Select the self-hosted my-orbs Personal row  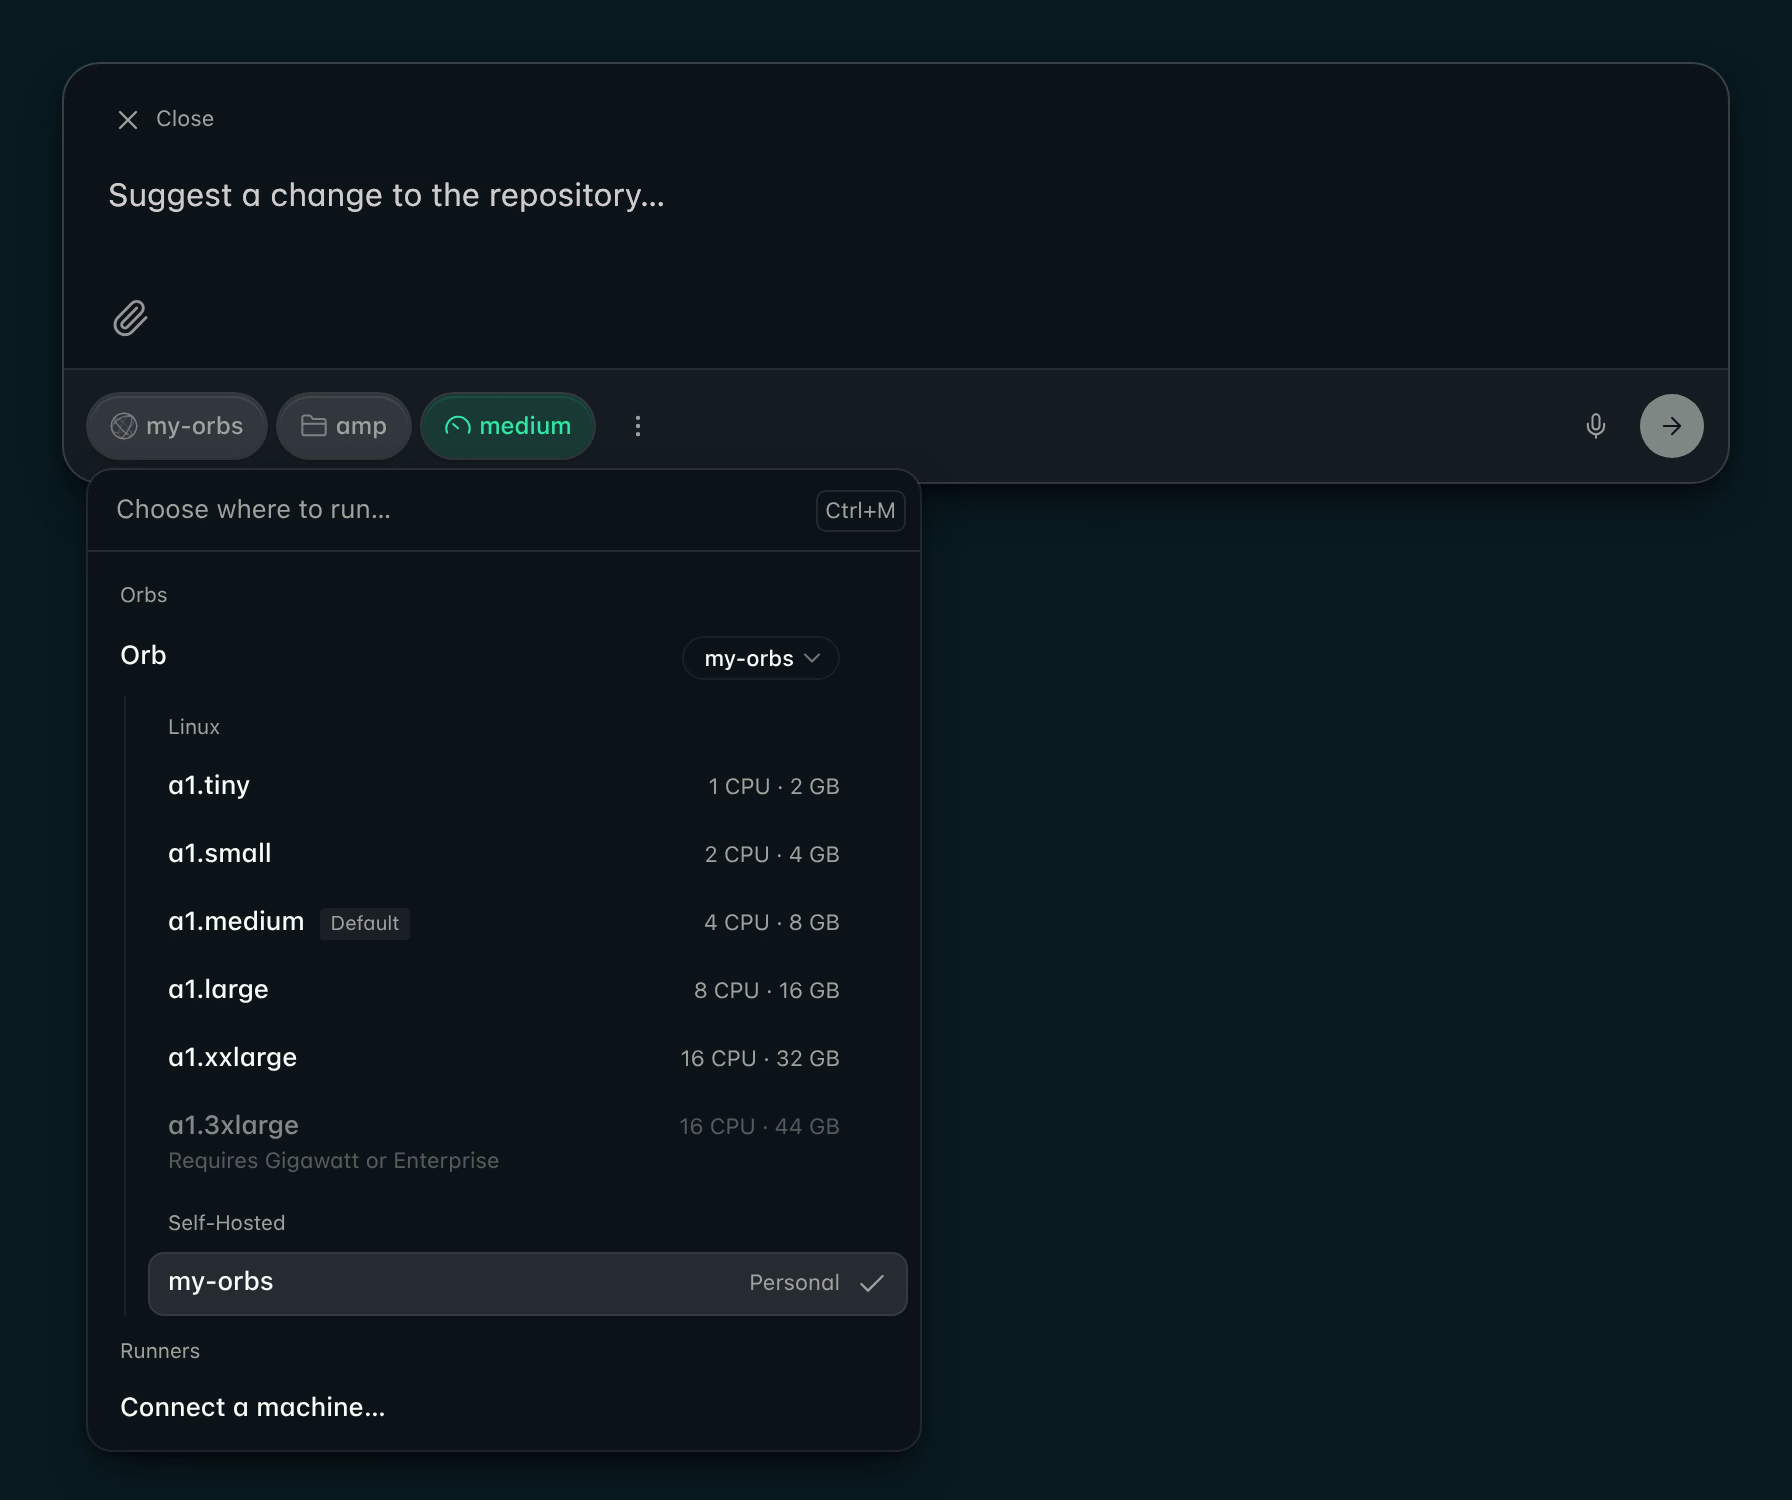tap(528, 1283)
